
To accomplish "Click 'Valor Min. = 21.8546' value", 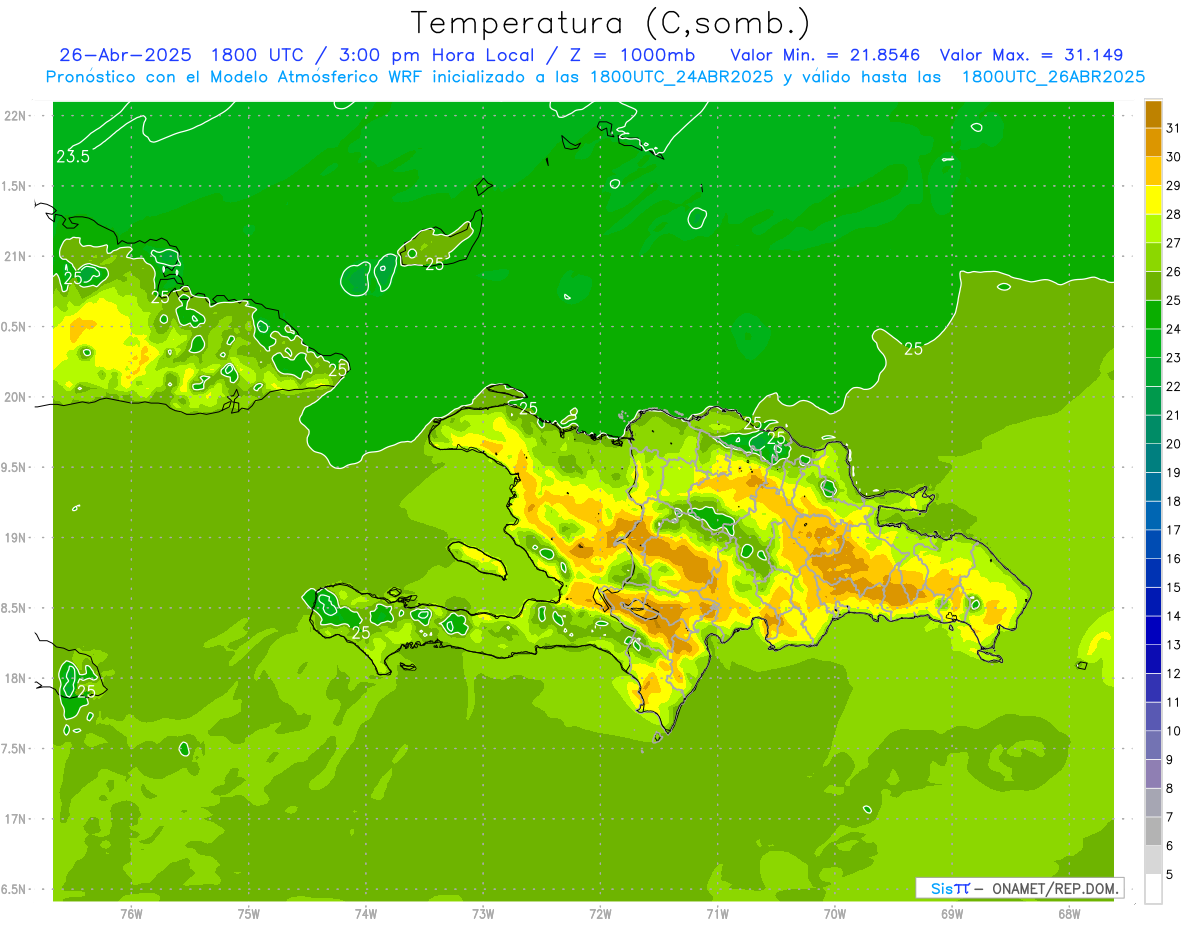I will [825, 55].
